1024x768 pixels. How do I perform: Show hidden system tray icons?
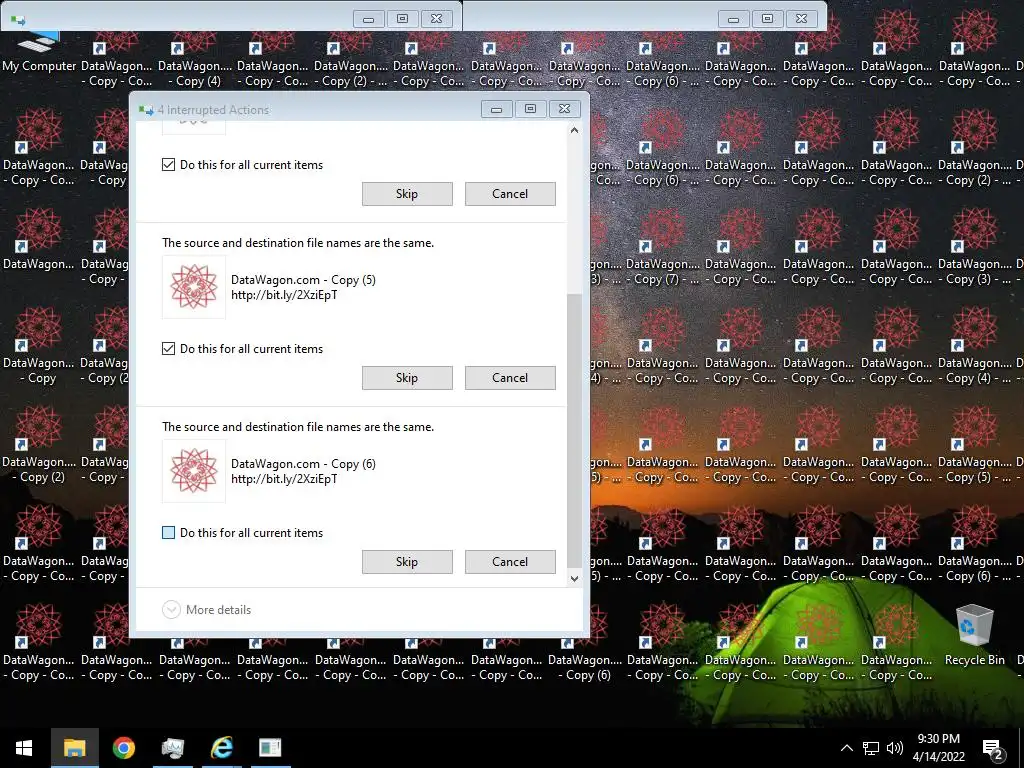[x=846, y=748]
